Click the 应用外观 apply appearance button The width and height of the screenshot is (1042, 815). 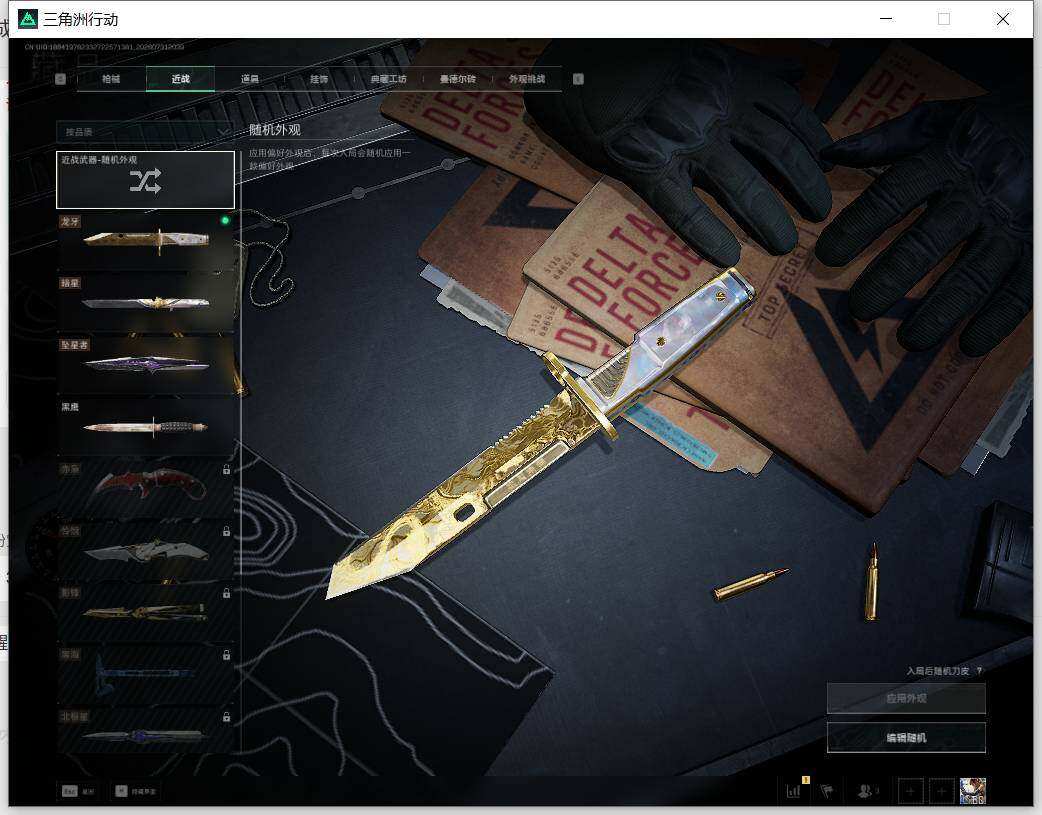pyautogui.click(x=906, y=699)
